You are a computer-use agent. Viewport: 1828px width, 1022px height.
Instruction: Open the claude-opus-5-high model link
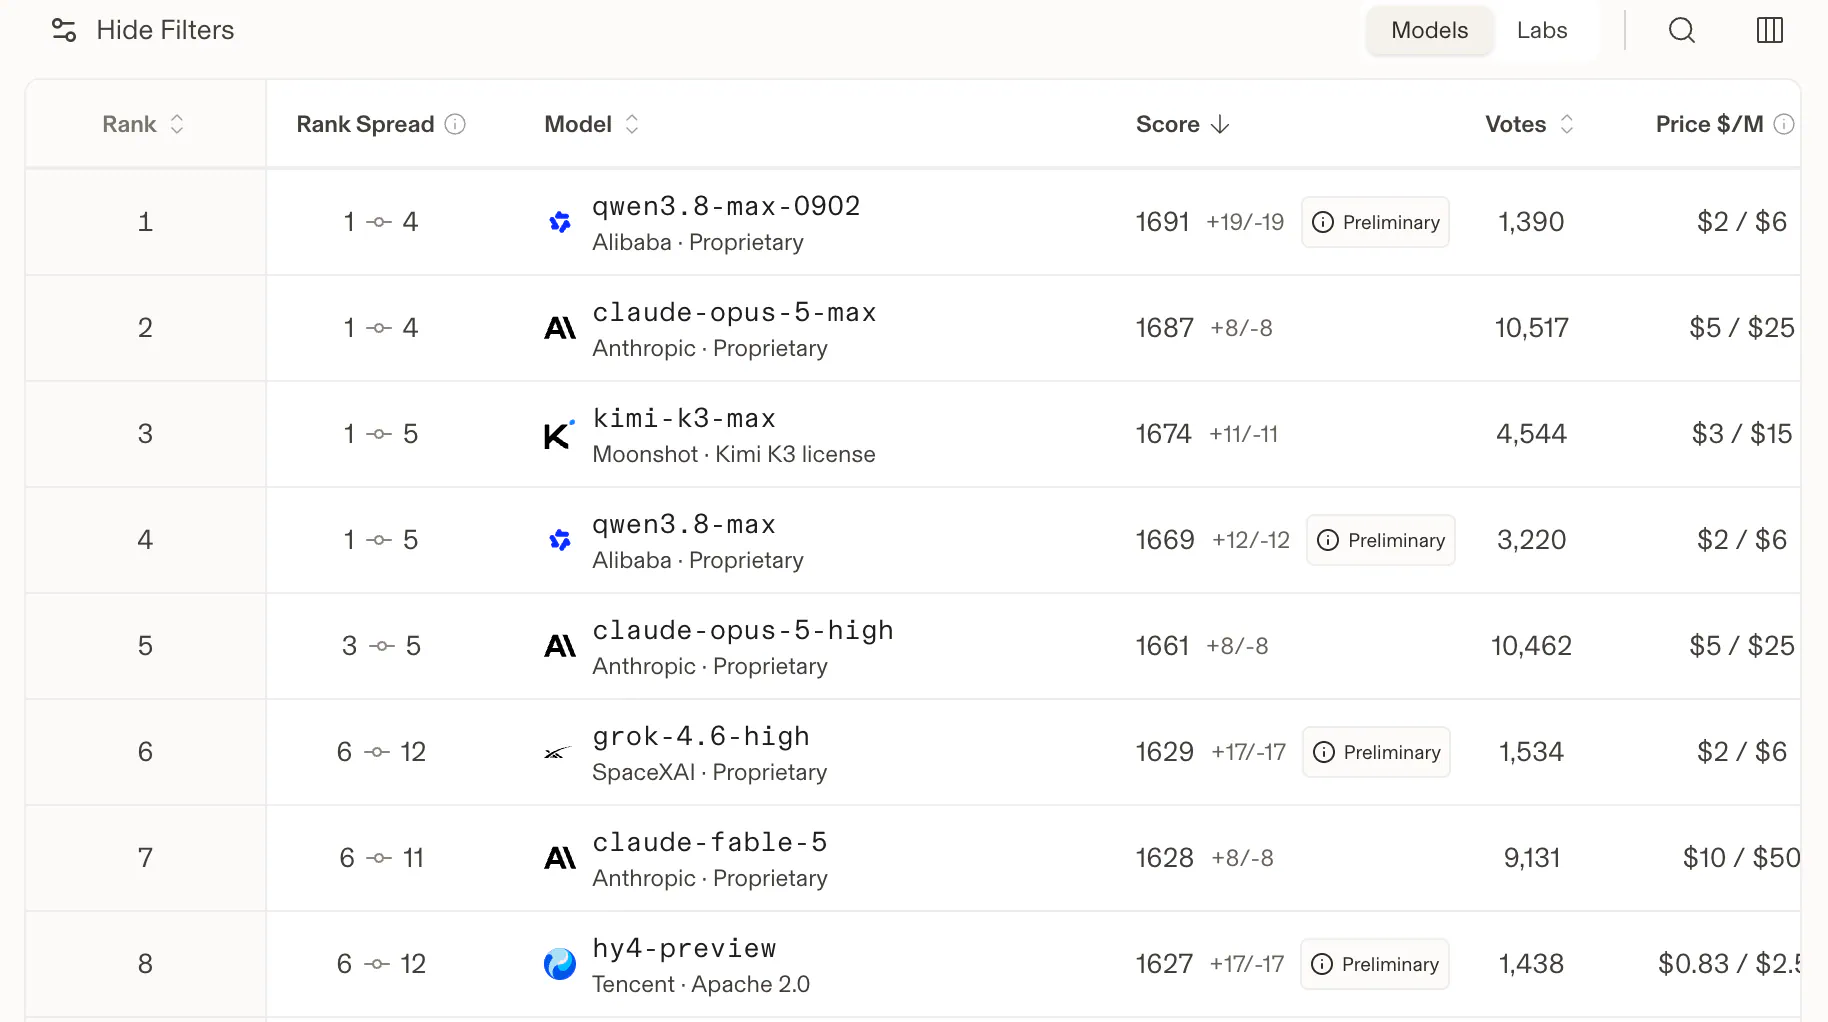[743, 630]
